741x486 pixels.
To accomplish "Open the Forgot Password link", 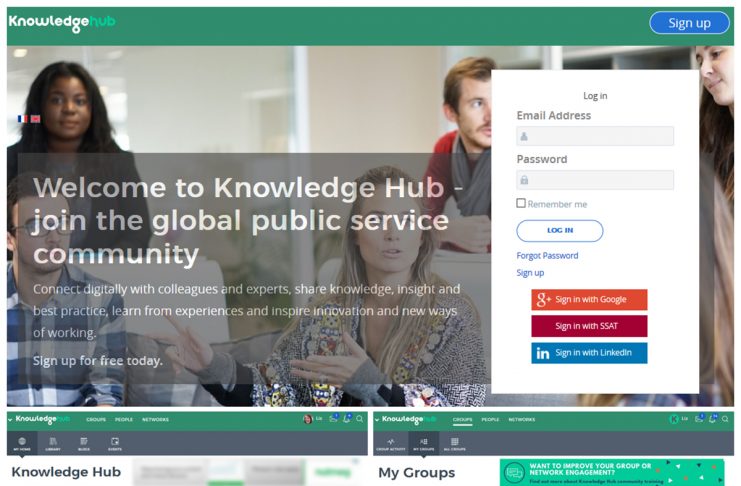I will 547,256.
